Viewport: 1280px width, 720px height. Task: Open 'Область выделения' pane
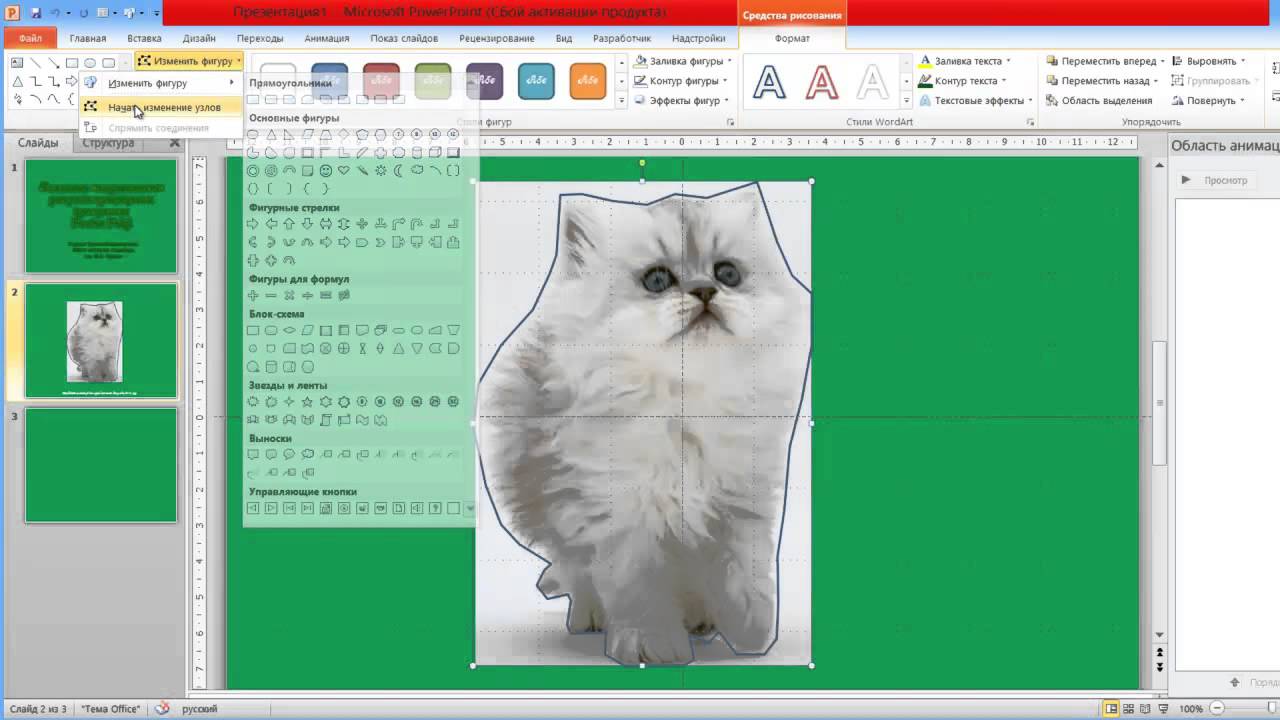pos(1099,101)
